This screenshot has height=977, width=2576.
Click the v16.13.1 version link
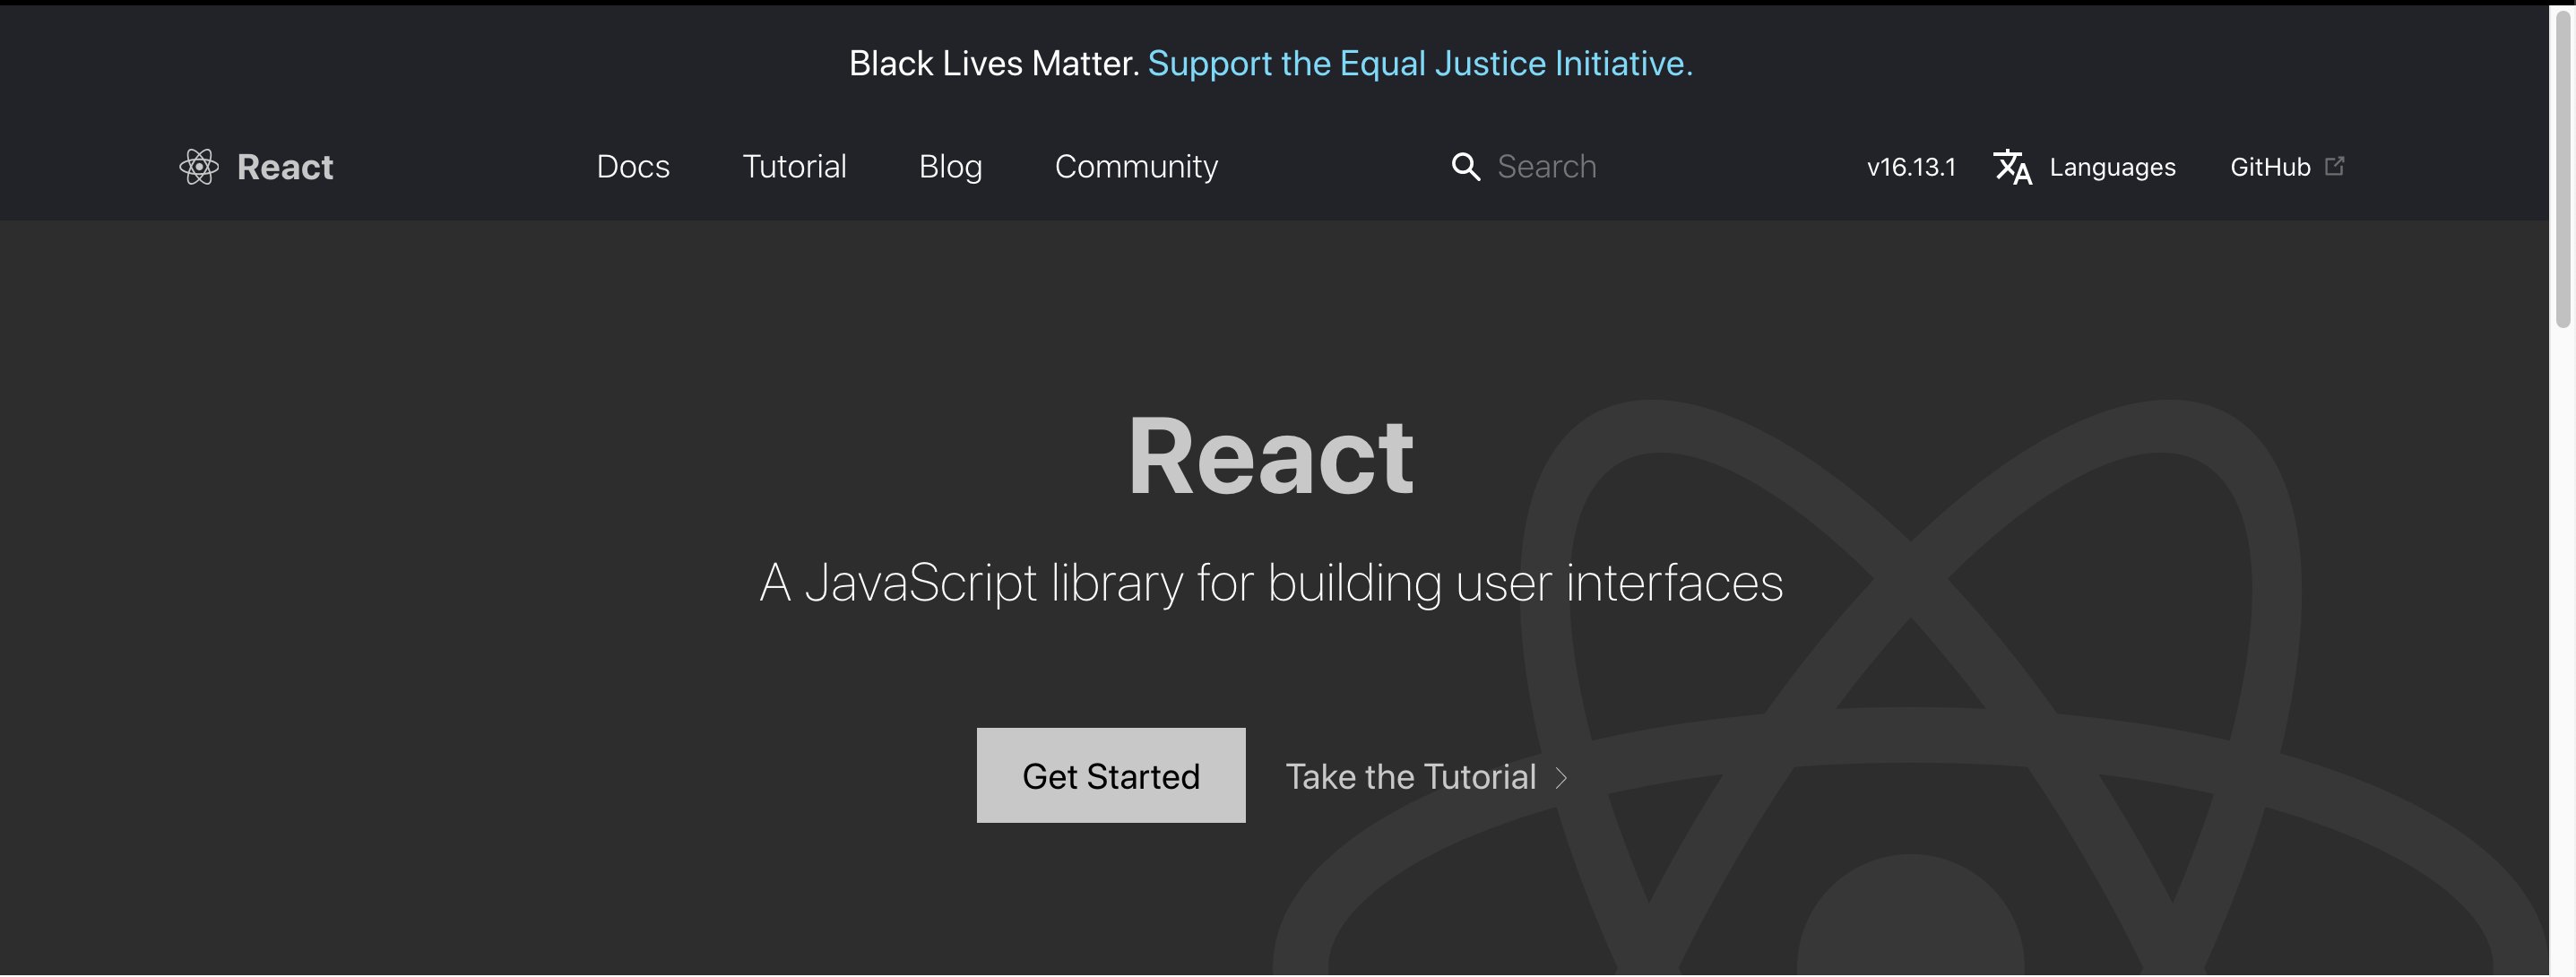point(1911,167)
